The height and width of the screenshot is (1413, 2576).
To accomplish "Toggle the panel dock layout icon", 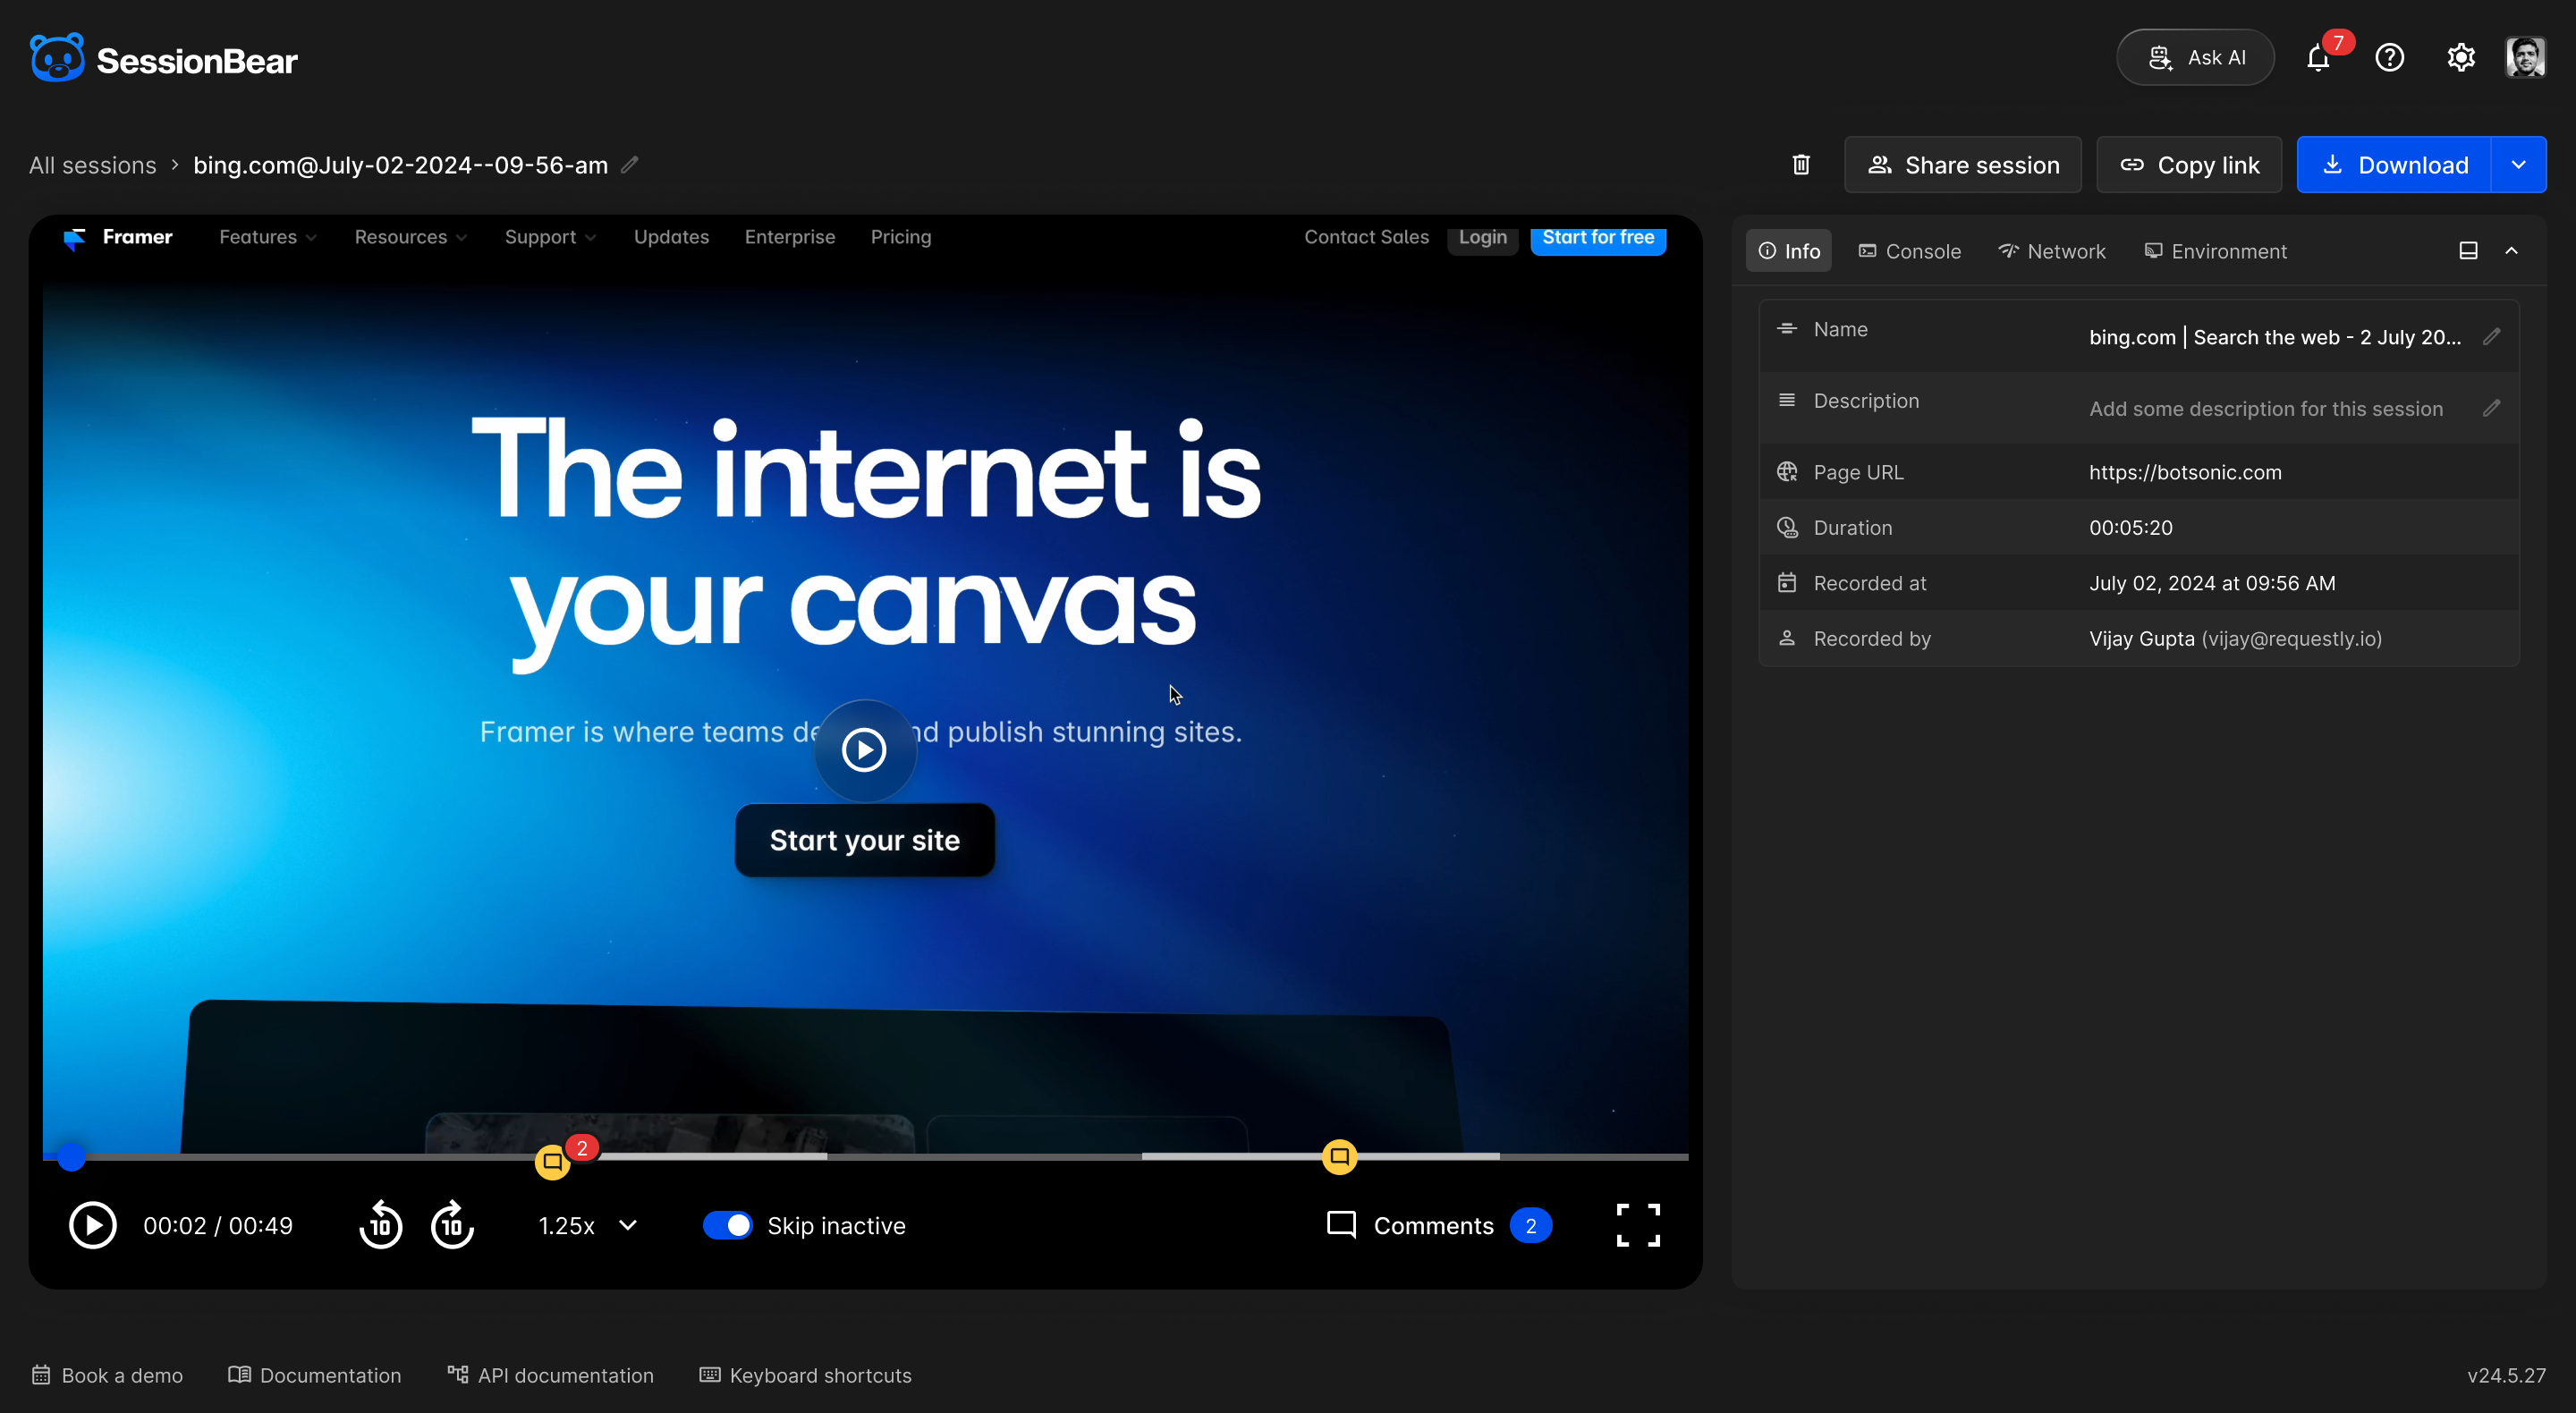I will 2468,251.
